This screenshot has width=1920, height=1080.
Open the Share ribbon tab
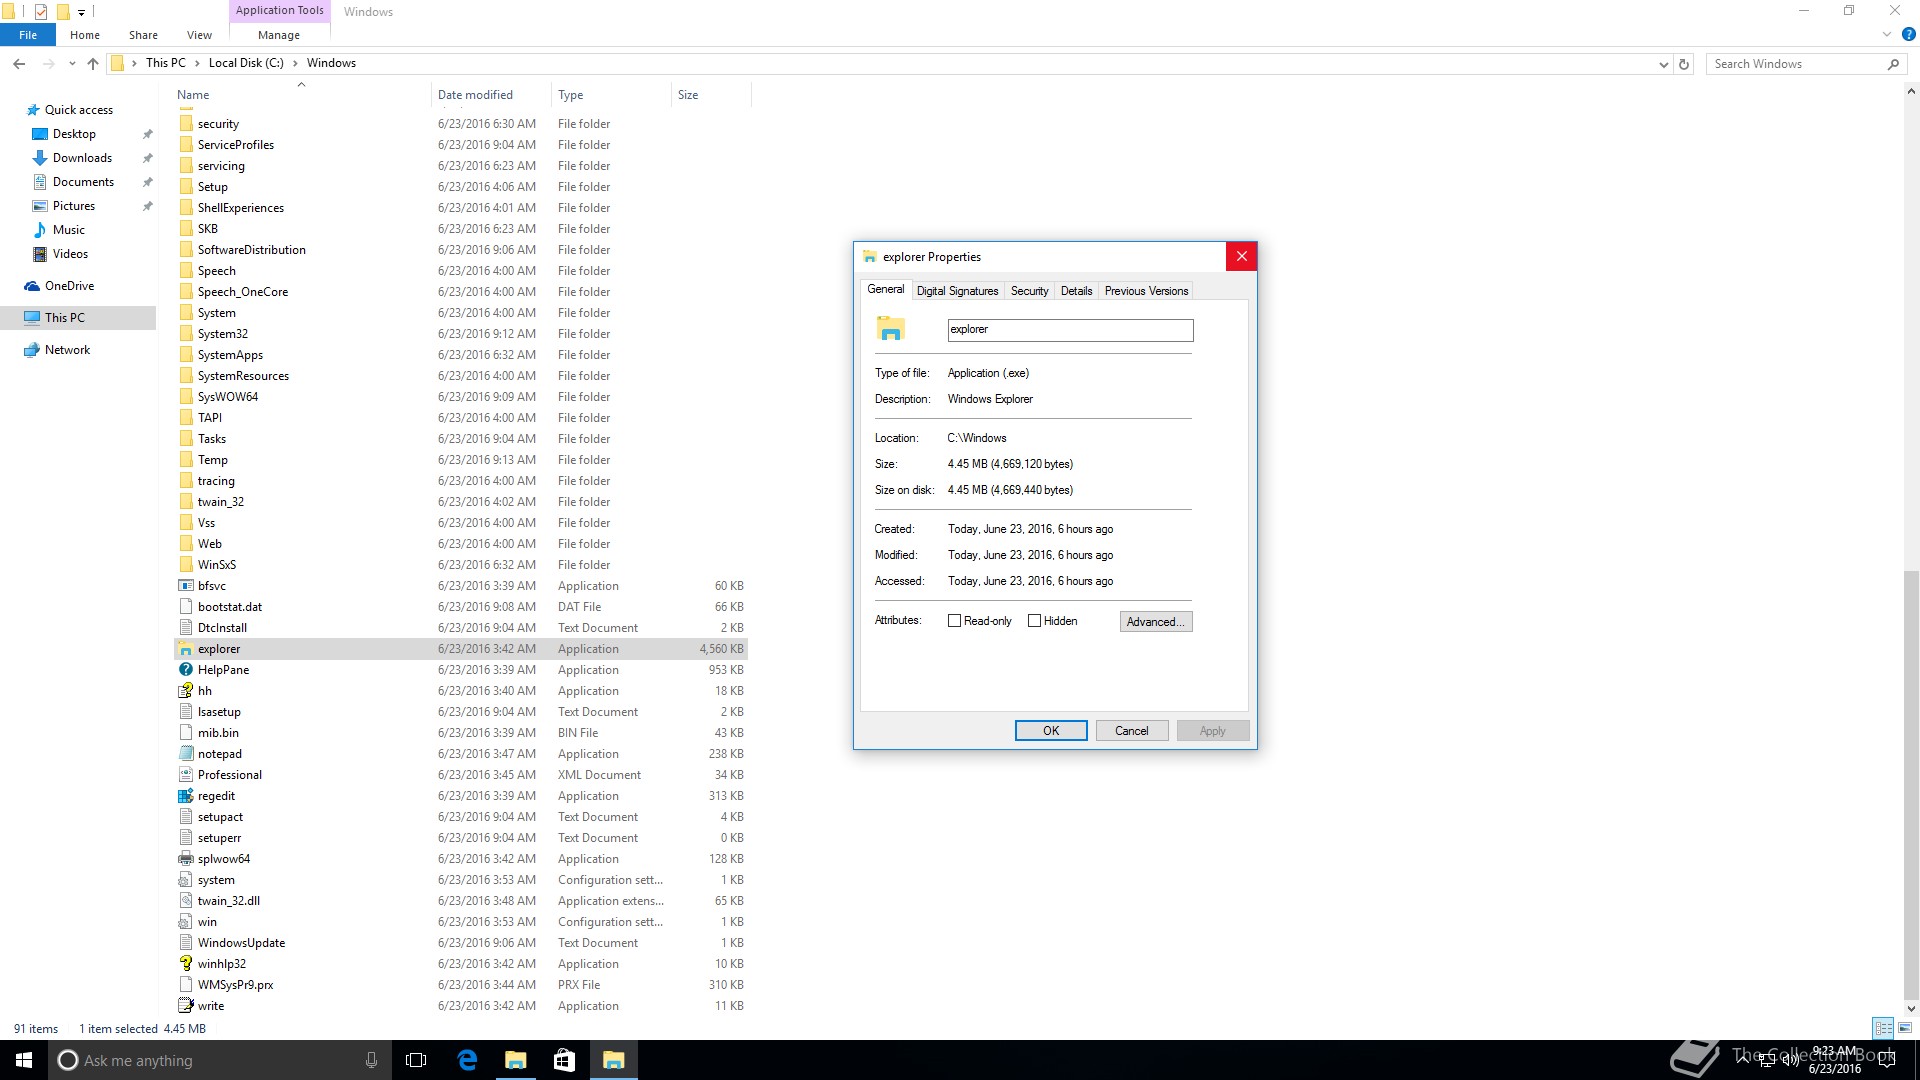pos(143,35)
